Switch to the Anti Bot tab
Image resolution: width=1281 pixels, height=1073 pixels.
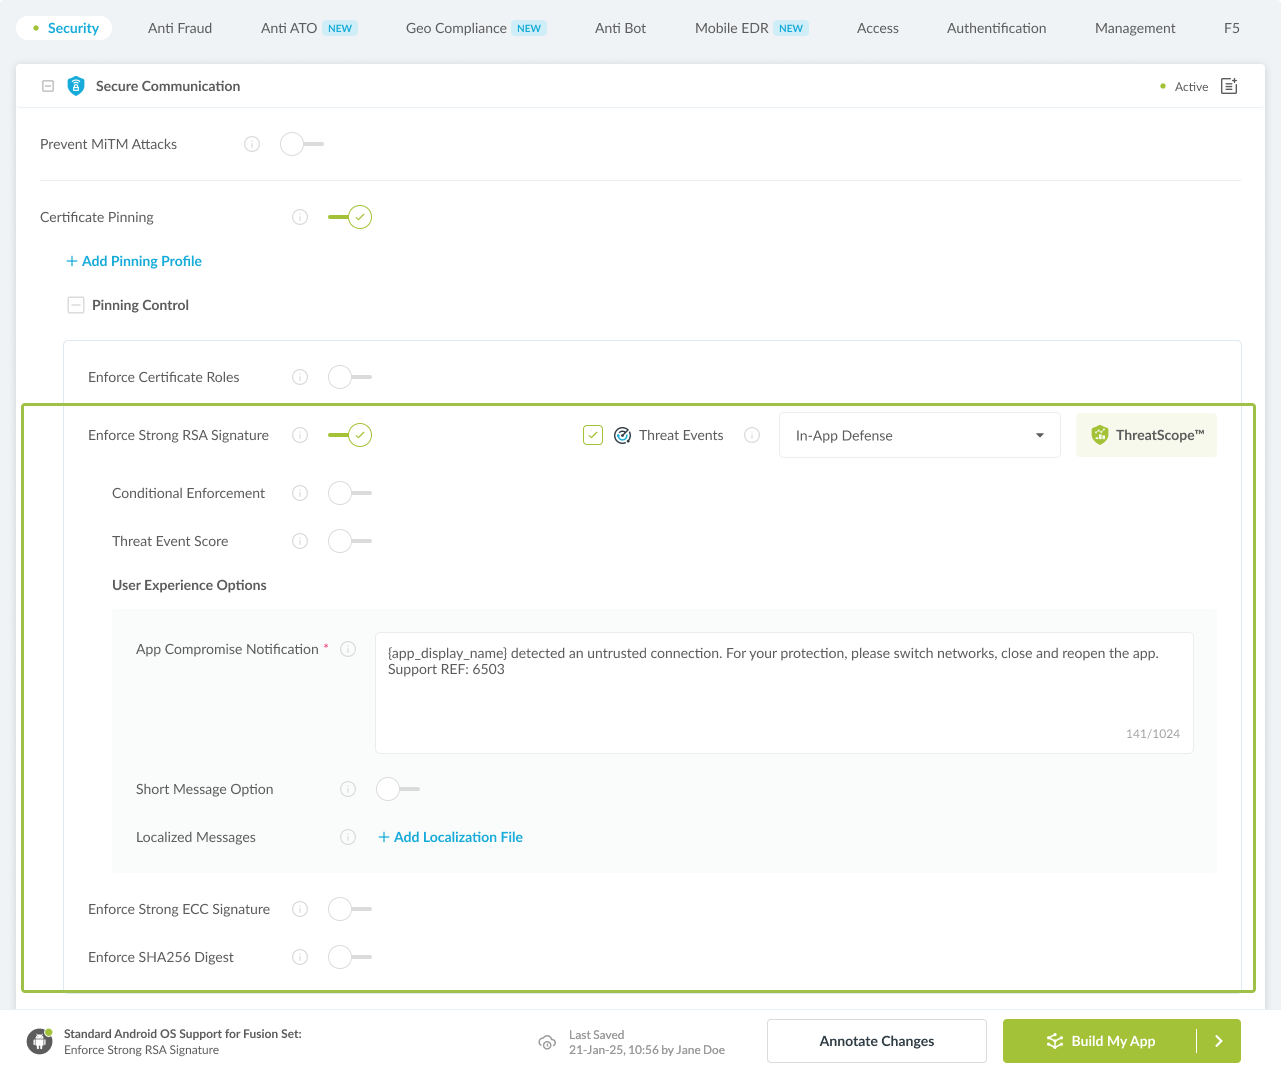pos(620,28)
